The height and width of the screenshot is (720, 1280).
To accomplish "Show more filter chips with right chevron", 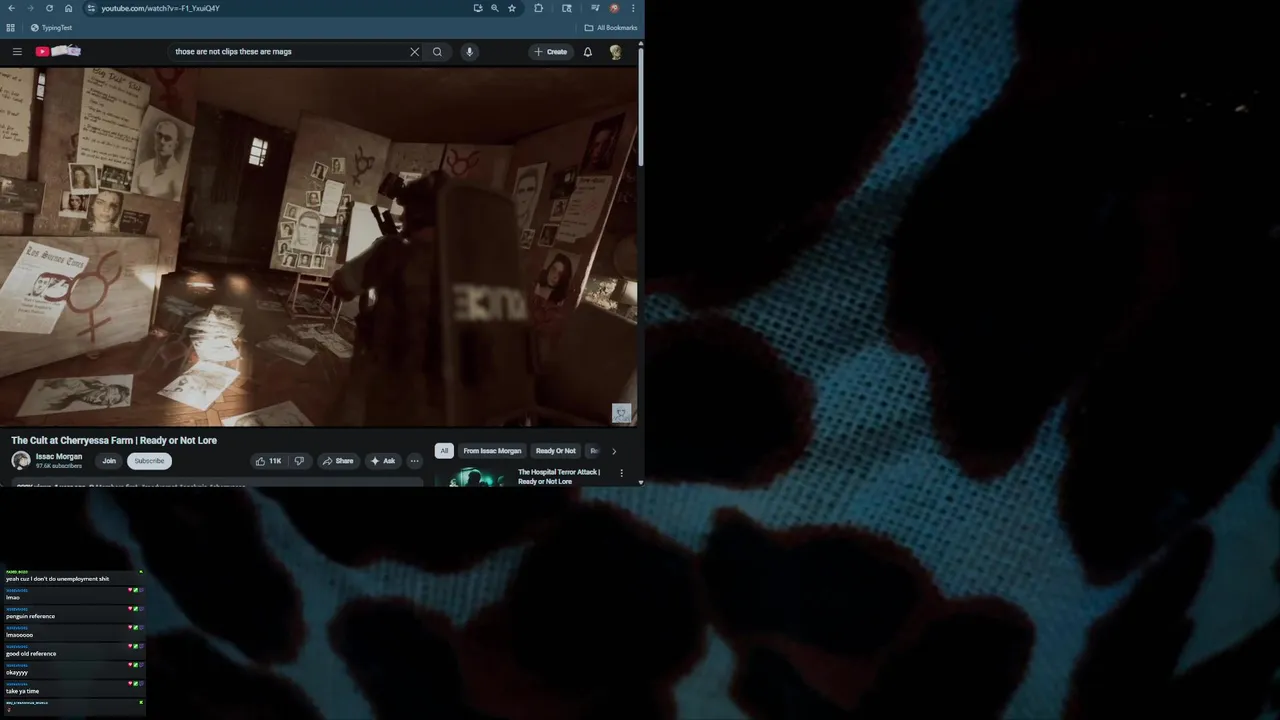I will (x=614, y=451).
